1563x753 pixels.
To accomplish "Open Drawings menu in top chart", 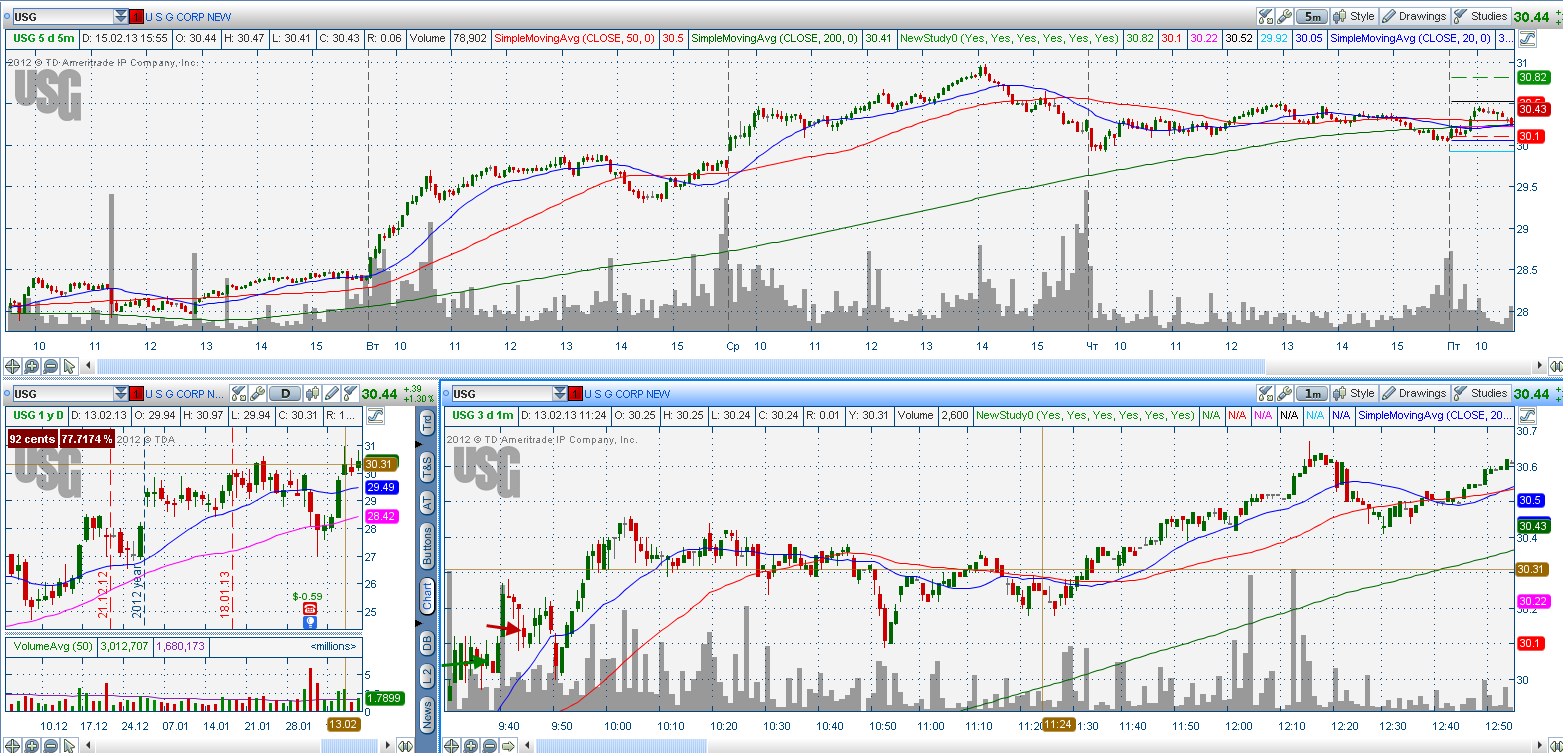I will pyautogui.click(x=1414, y=16).
